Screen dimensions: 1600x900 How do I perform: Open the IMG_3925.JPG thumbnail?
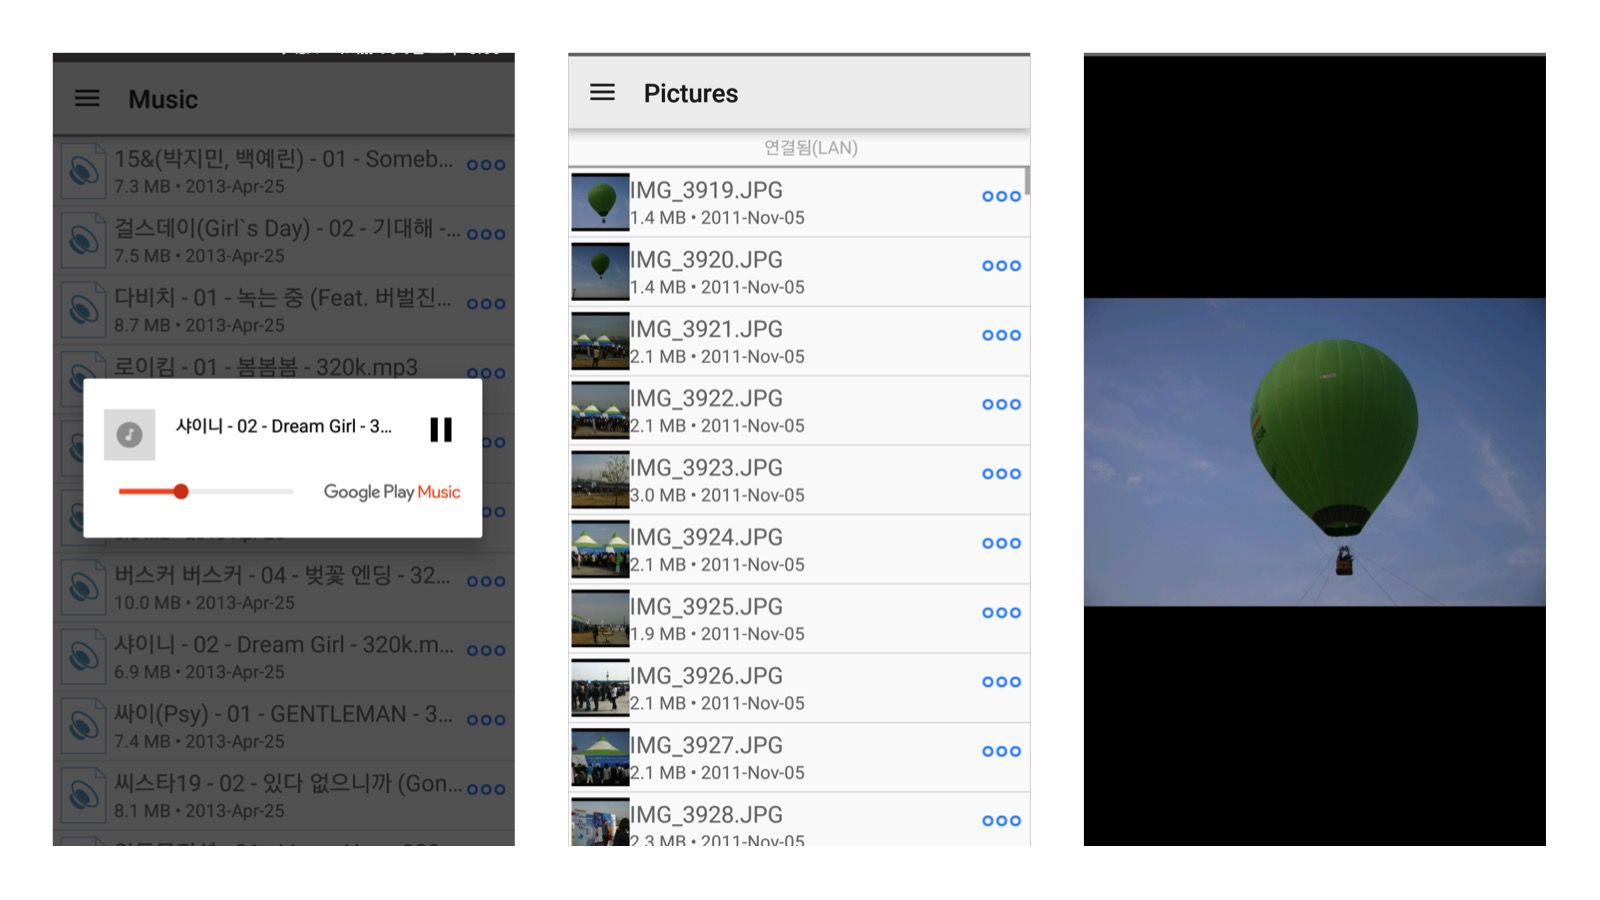[x=600, y=618]
